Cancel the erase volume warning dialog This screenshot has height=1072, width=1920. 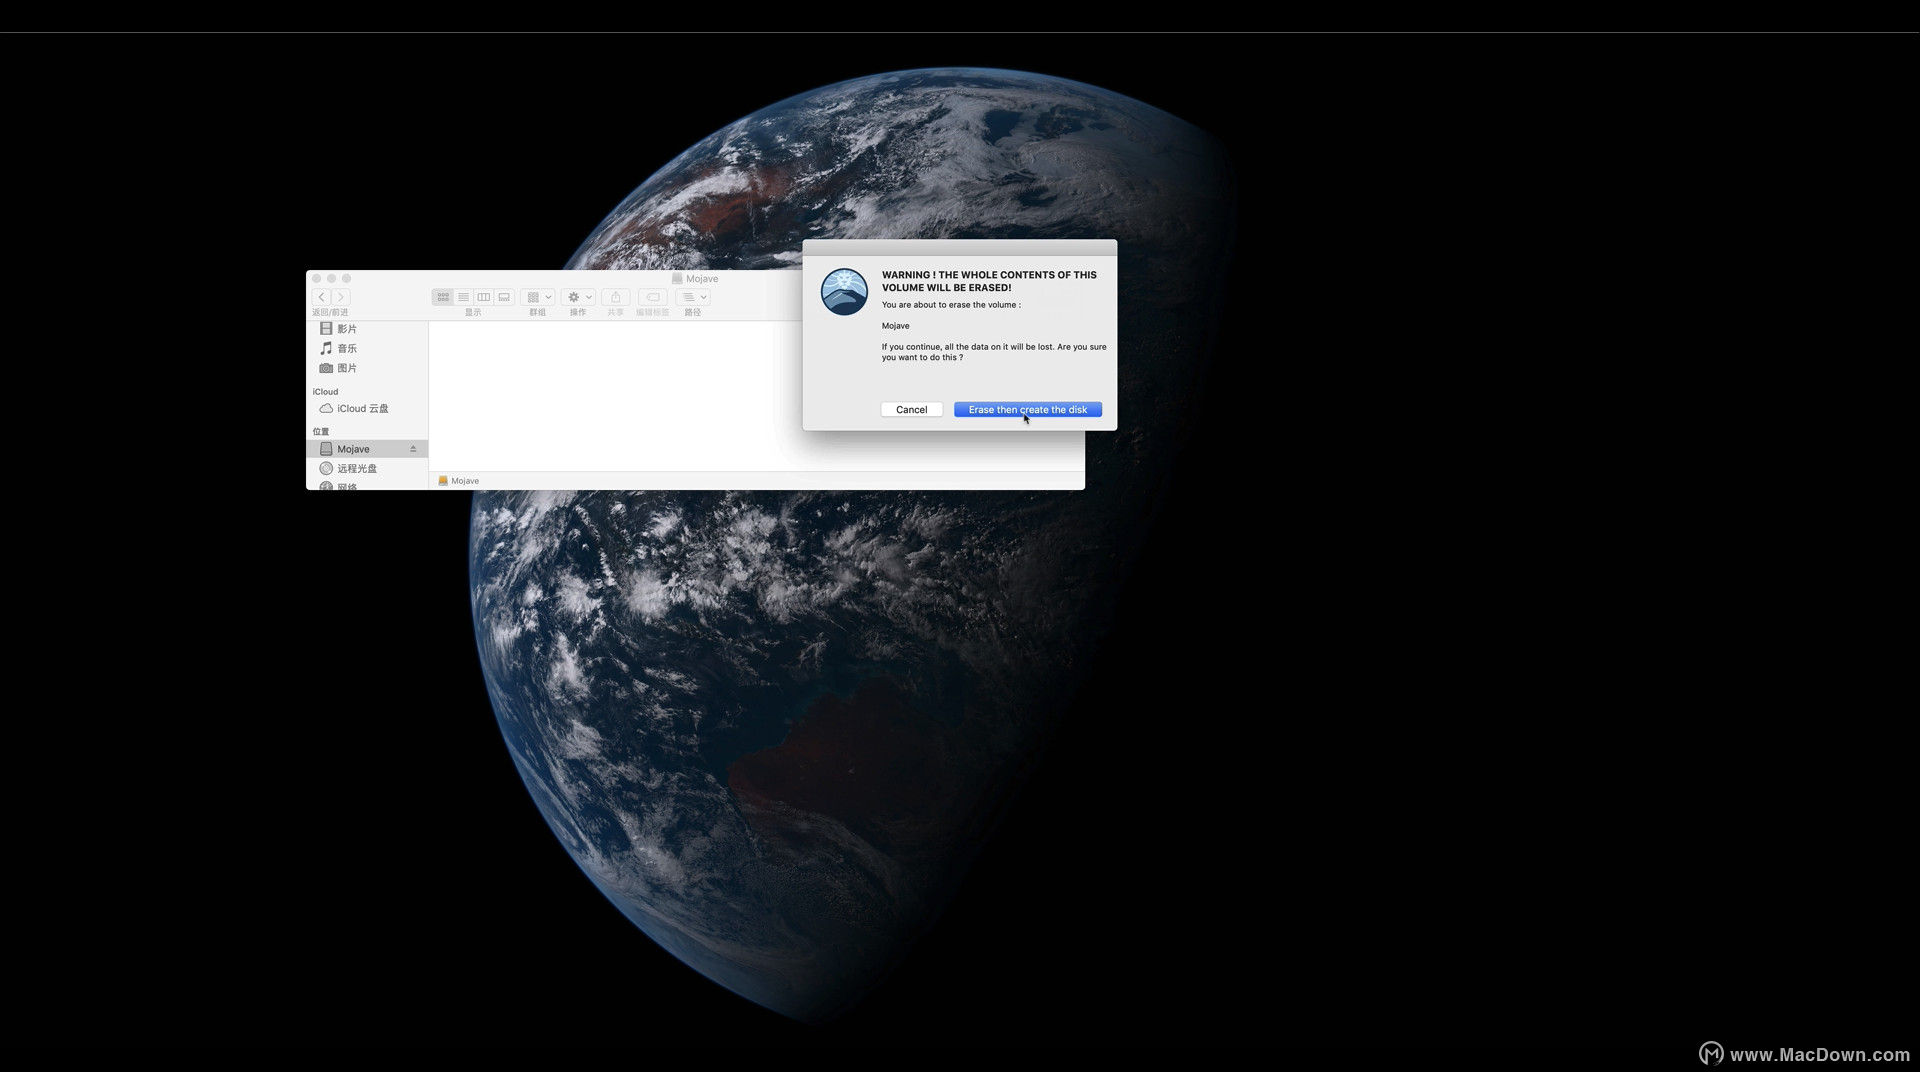click(911, 409)
